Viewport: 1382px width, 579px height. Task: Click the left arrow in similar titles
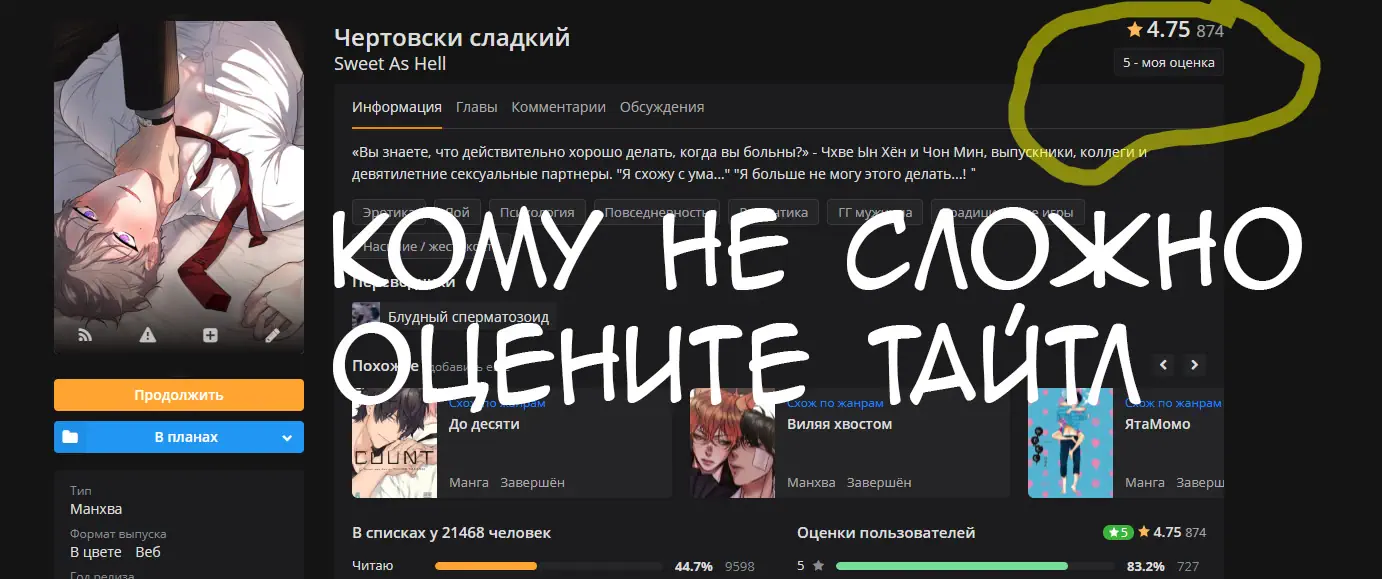tap(1163, 365)
